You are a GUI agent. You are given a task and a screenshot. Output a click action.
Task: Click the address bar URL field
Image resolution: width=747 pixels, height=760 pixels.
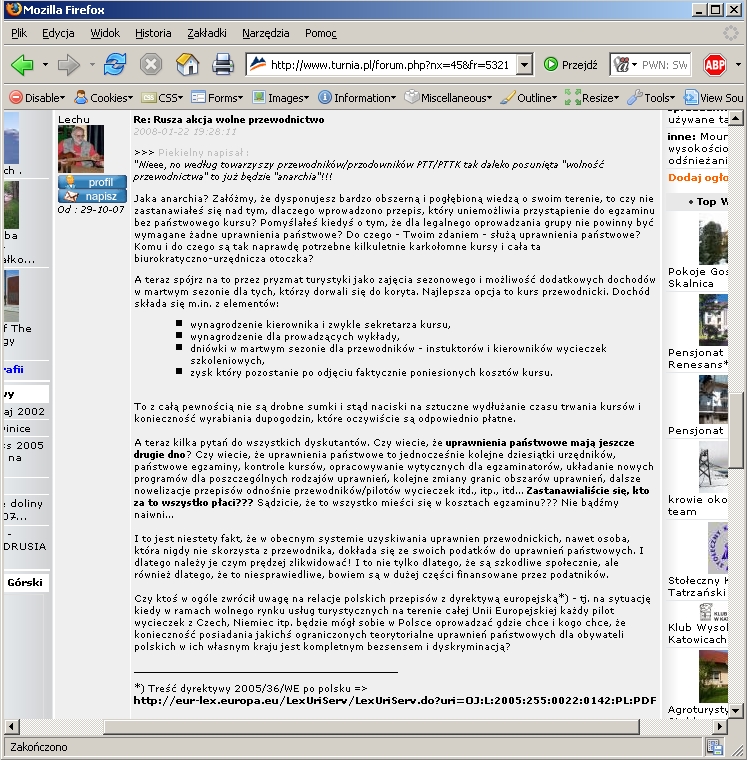click(x=390, y=64)
